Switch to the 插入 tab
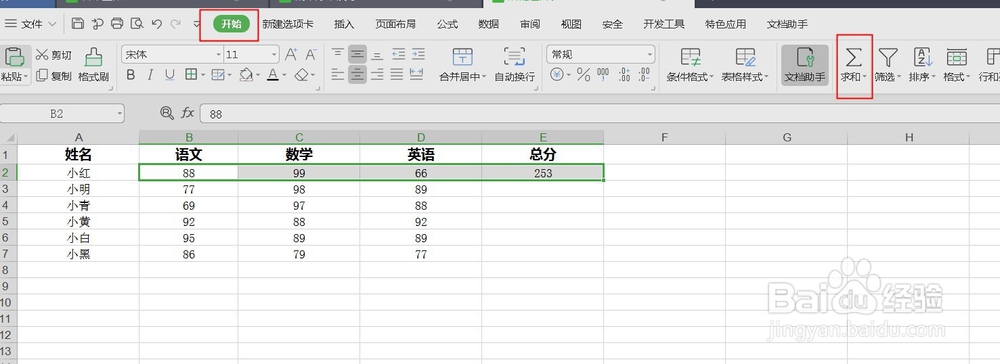The height and width of the screenshot is (364, 1000). tap(344, 24)
